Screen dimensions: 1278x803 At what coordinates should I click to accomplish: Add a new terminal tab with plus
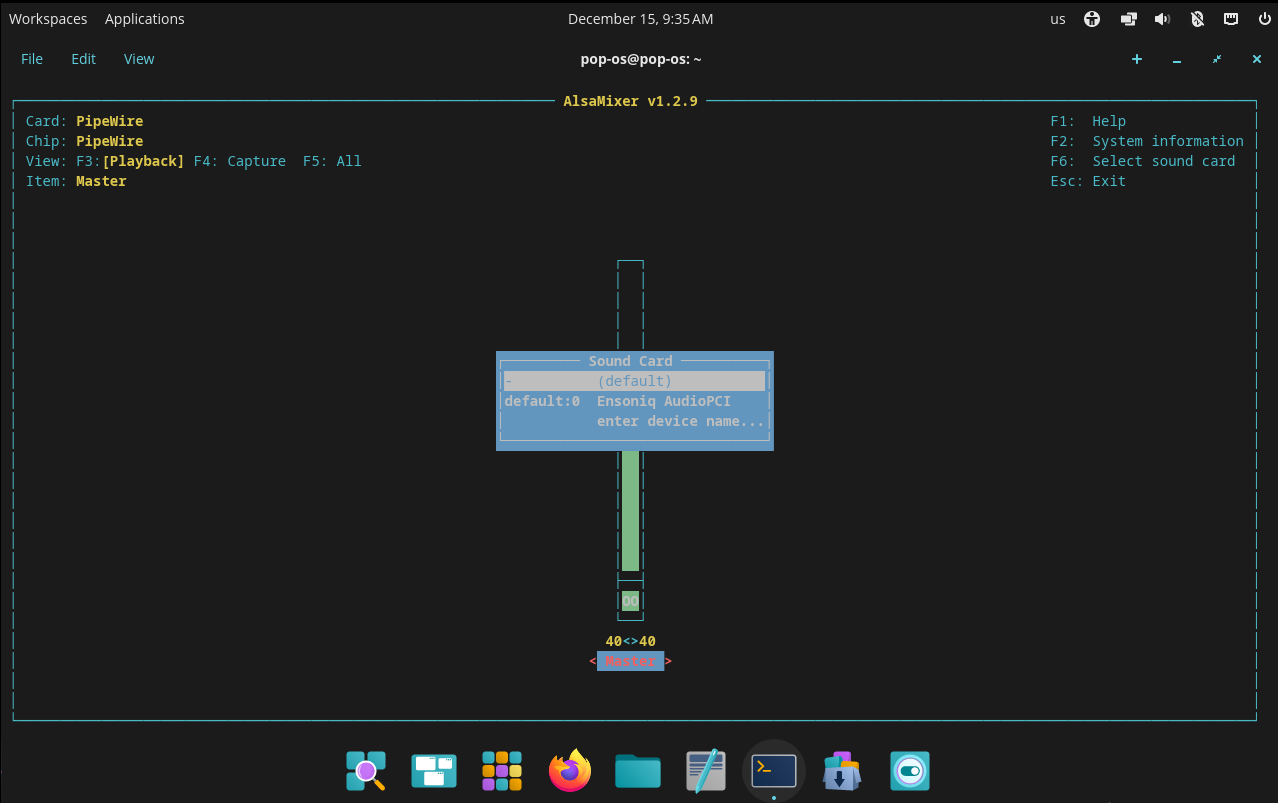click(1137, 59)
